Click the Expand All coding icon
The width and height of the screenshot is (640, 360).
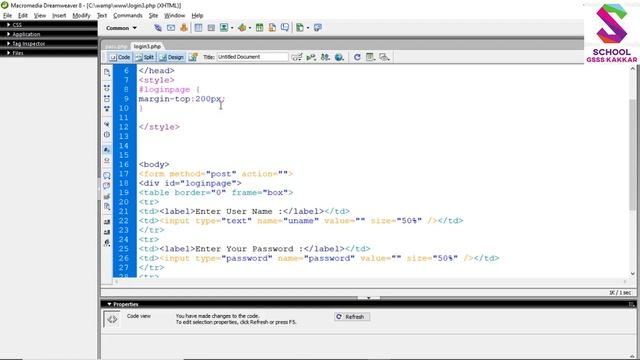pyautogui.click(x=107, y=109)
